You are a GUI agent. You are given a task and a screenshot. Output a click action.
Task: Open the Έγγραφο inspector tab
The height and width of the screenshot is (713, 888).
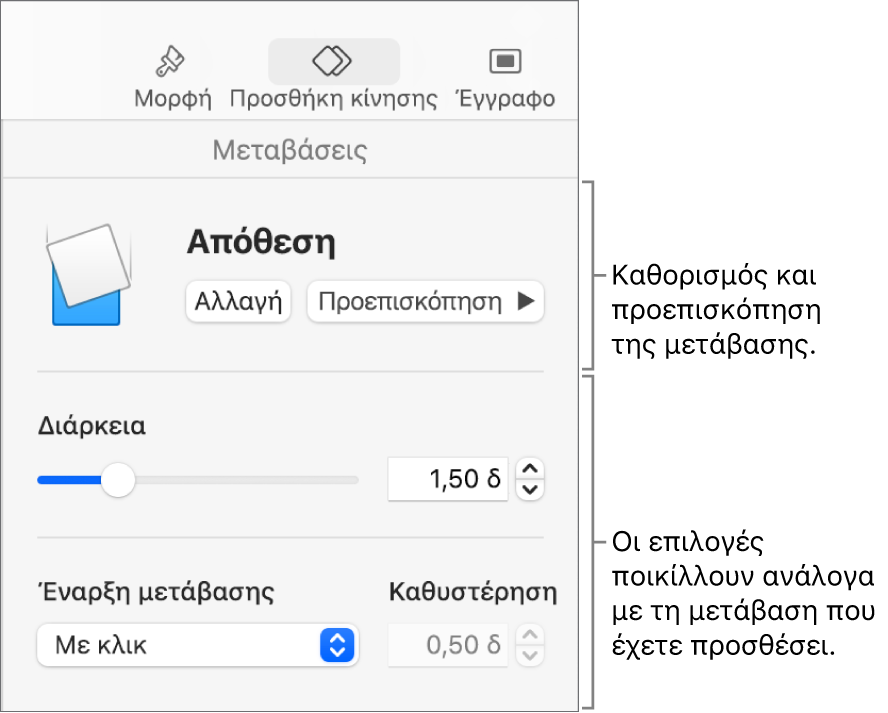(x=505, y=75)
